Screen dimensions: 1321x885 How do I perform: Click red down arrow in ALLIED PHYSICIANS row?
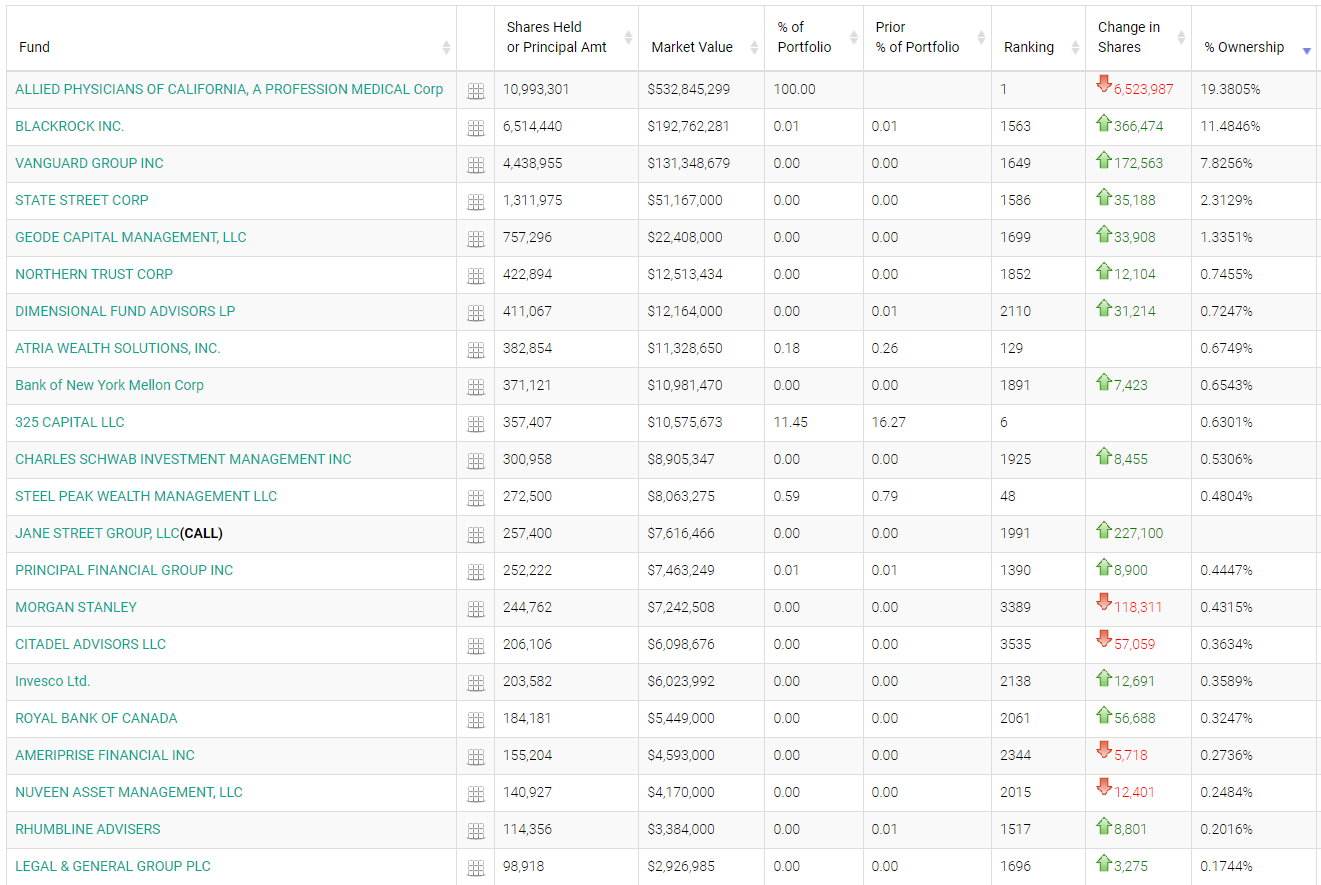[1104, 85]
